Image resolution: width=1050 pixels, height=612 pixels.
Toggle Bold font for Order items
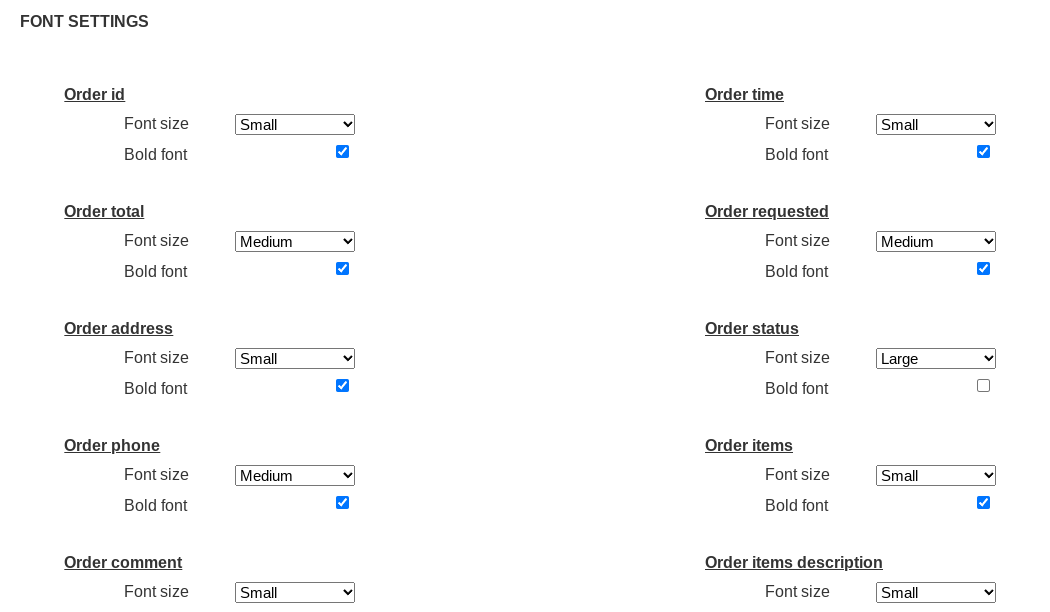(x=983, y=503)
